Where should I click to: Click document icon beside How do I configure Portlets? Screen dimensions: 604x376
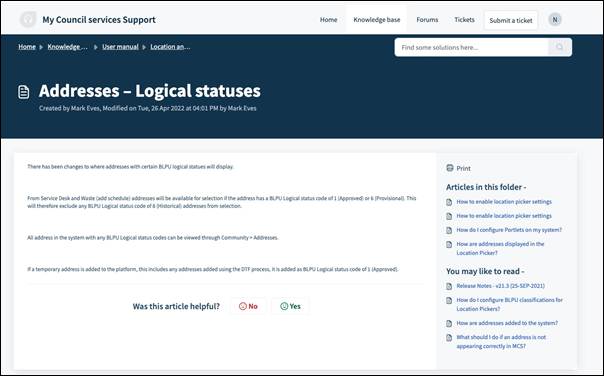pyautogui.click(x=449, y=230)
